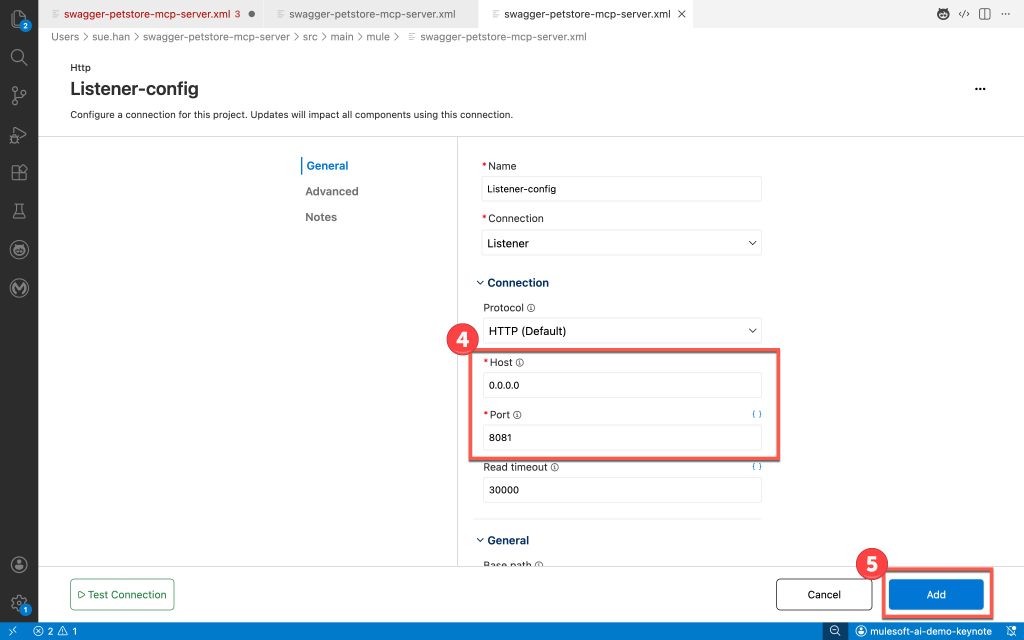Open the Protocol HTTP (Default) dropdown
The image size is (1024, 640).
click(x=621, y=331)
